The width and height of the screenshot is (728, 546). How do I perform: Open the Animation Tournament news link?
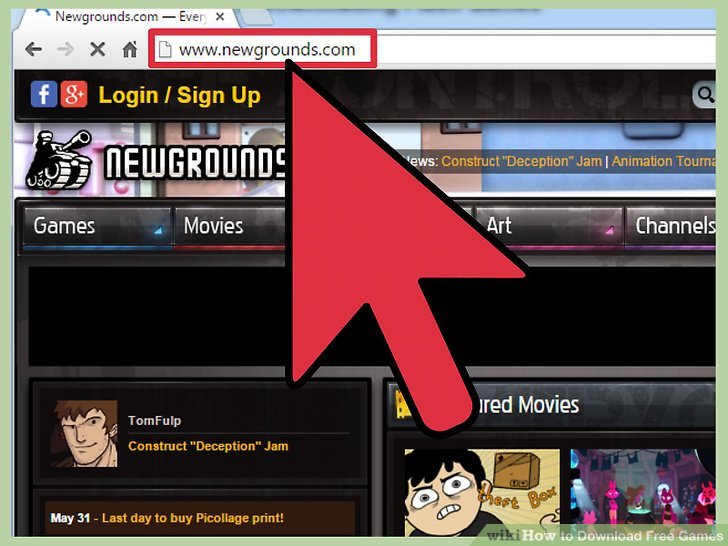pos(663,161)
